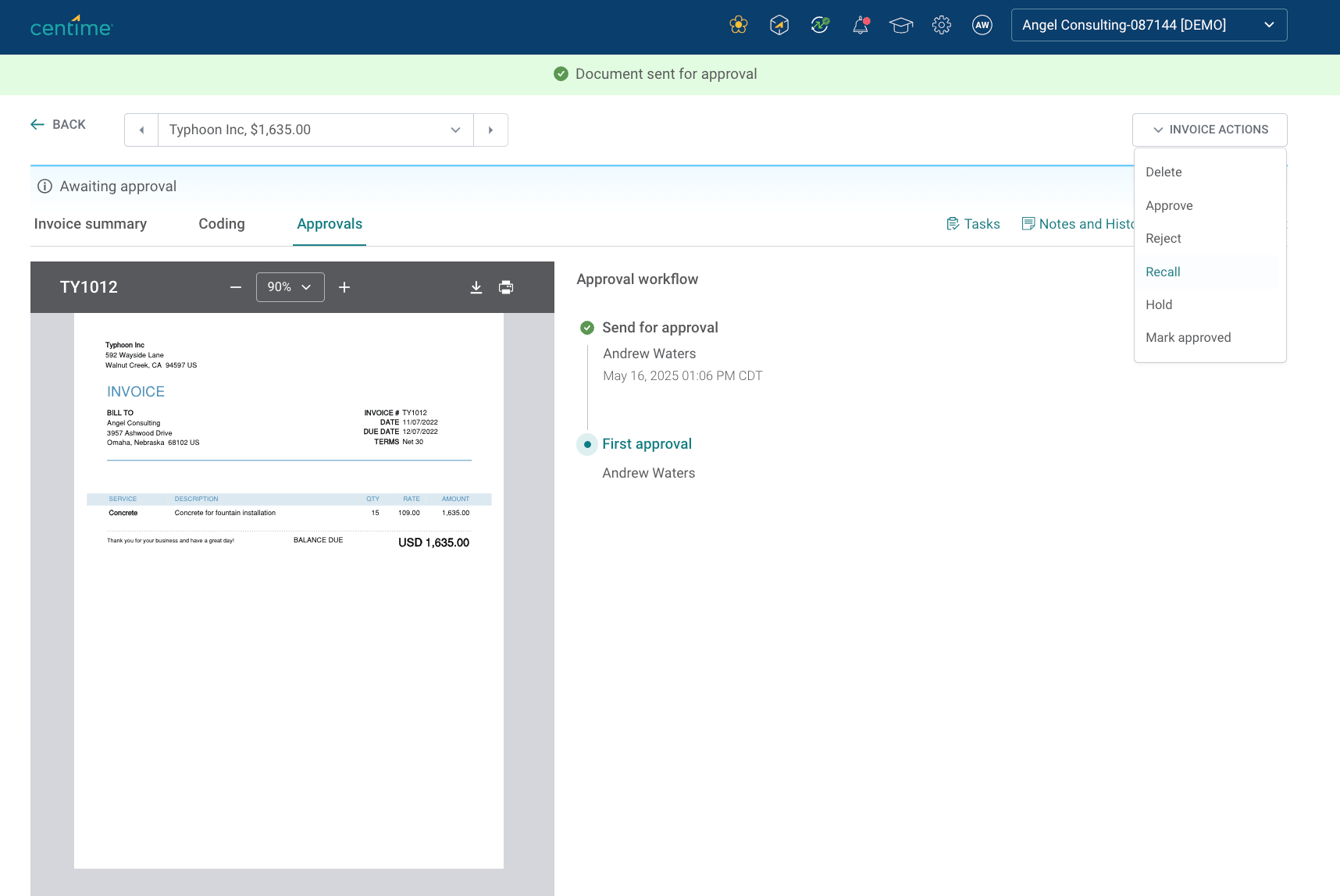Zoom out with the minus control
This screenshot has height=896, width=1340.
(x=235, y=287)
